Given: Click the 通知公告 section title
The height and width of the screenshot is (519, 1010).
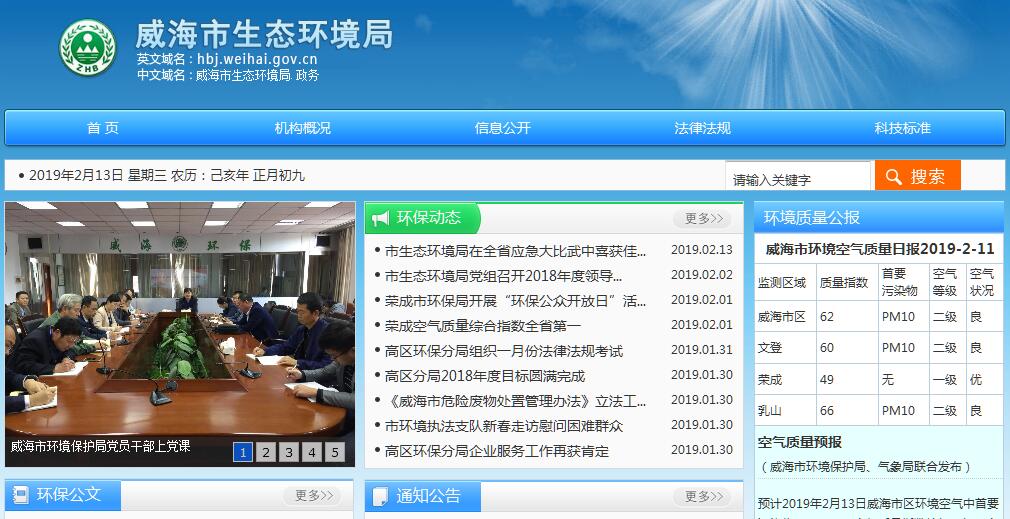Looking at the screenshot, I should pos(428,496).
